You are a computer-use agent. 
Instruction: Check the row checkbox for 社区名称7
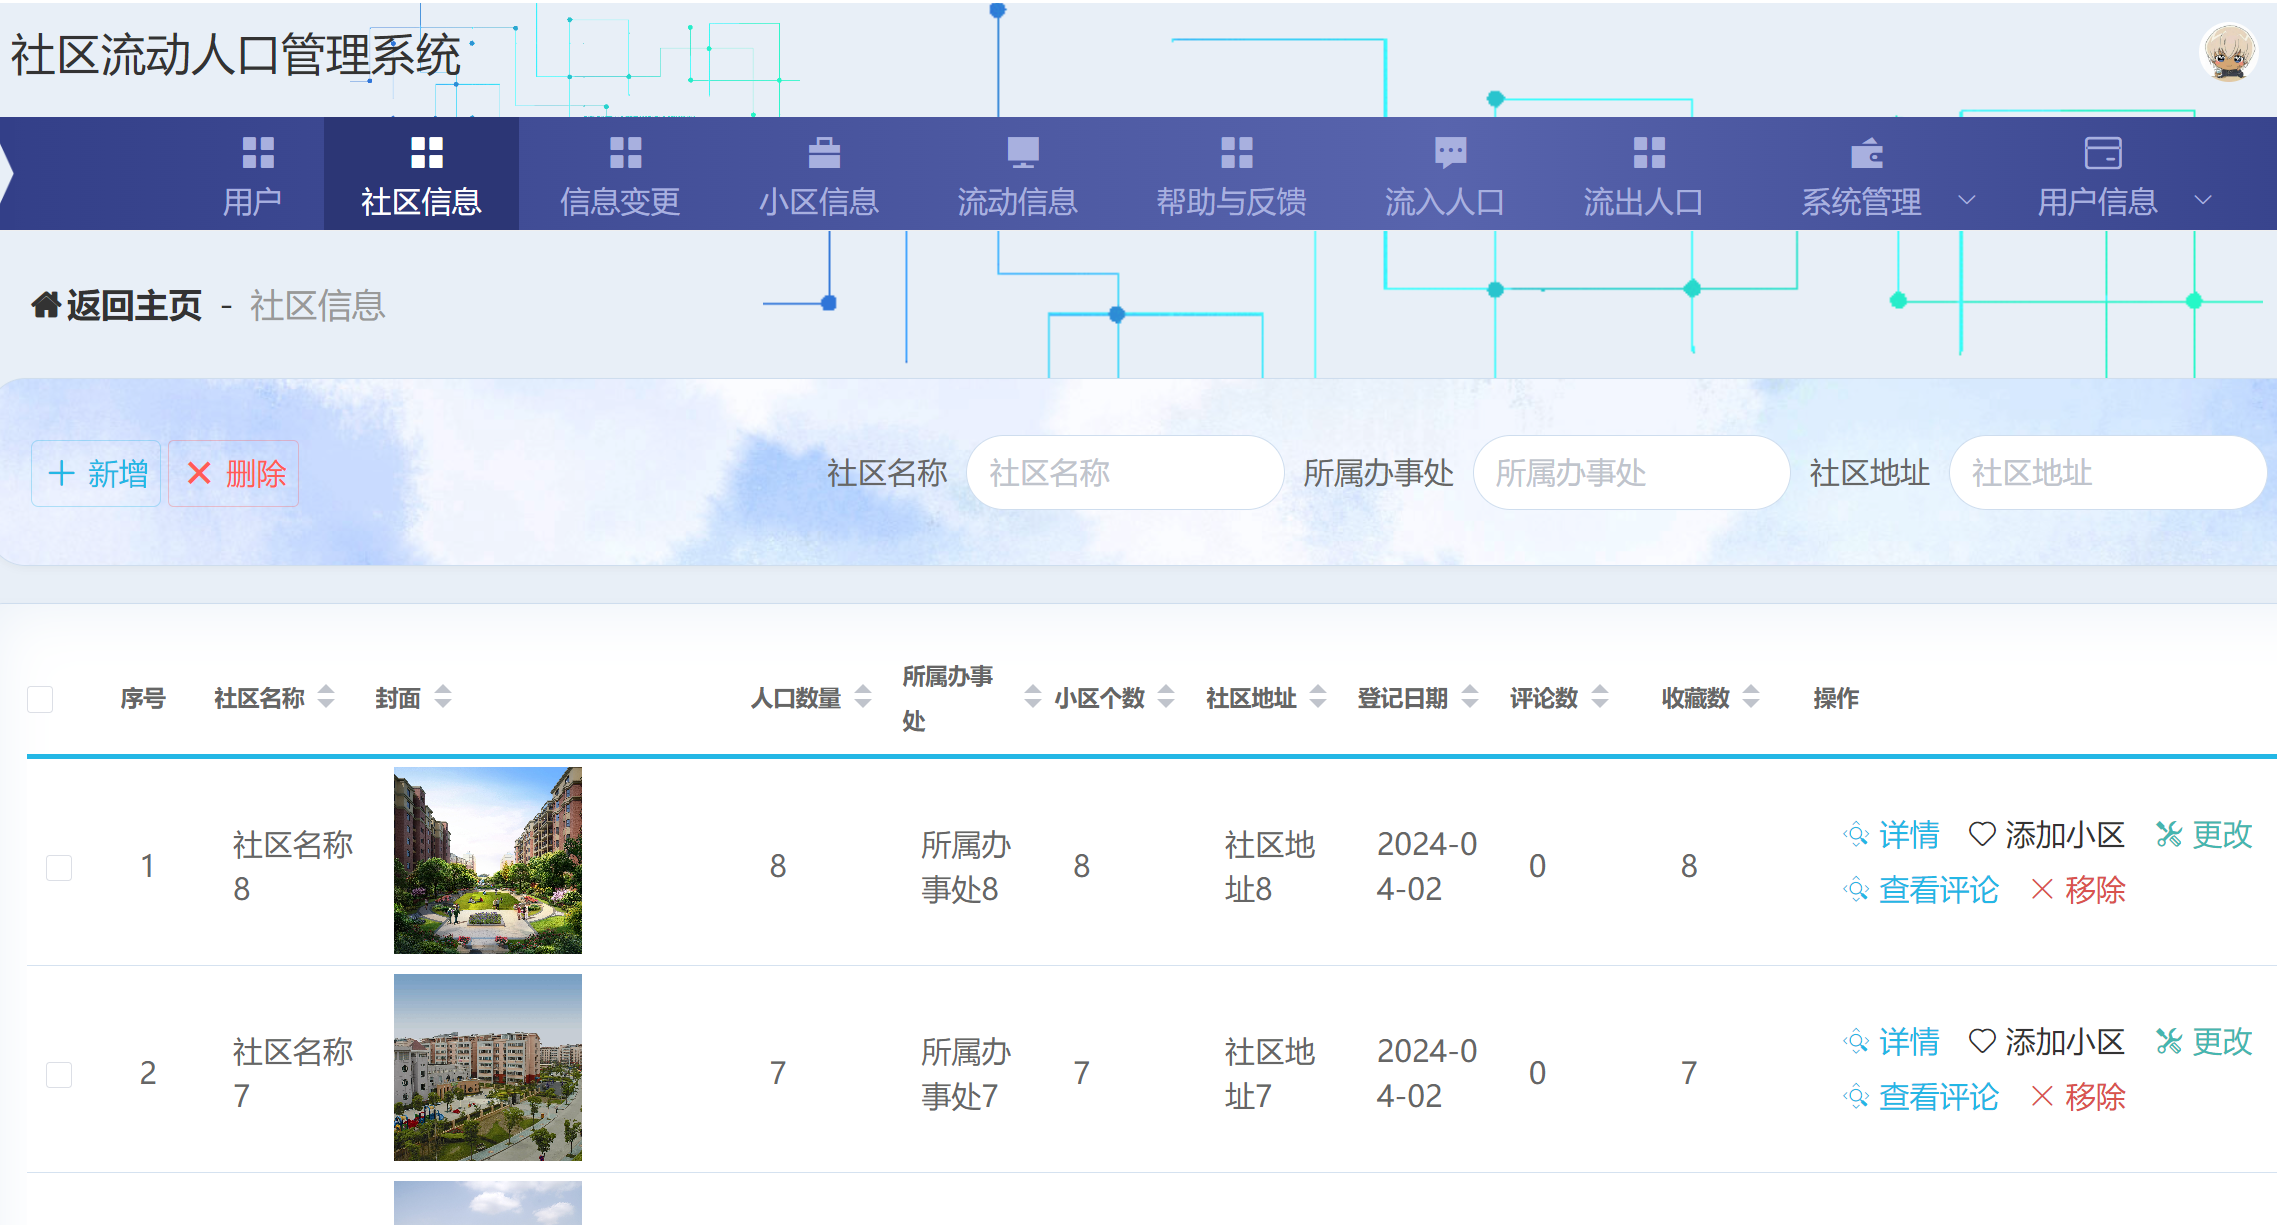click(x=58, y=1073)
